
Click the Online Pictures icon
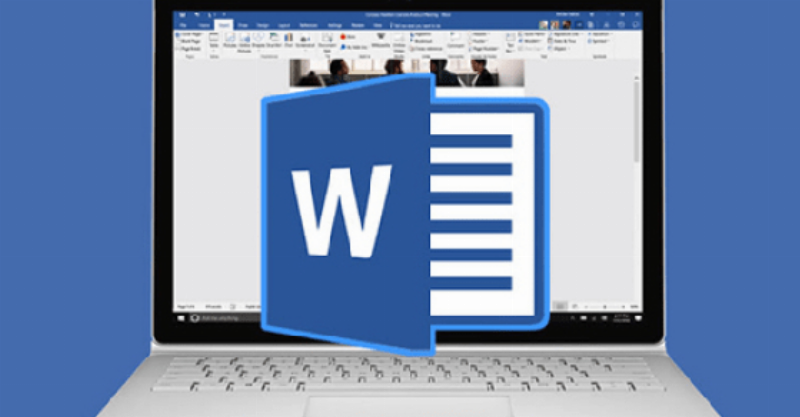point(244,42)
